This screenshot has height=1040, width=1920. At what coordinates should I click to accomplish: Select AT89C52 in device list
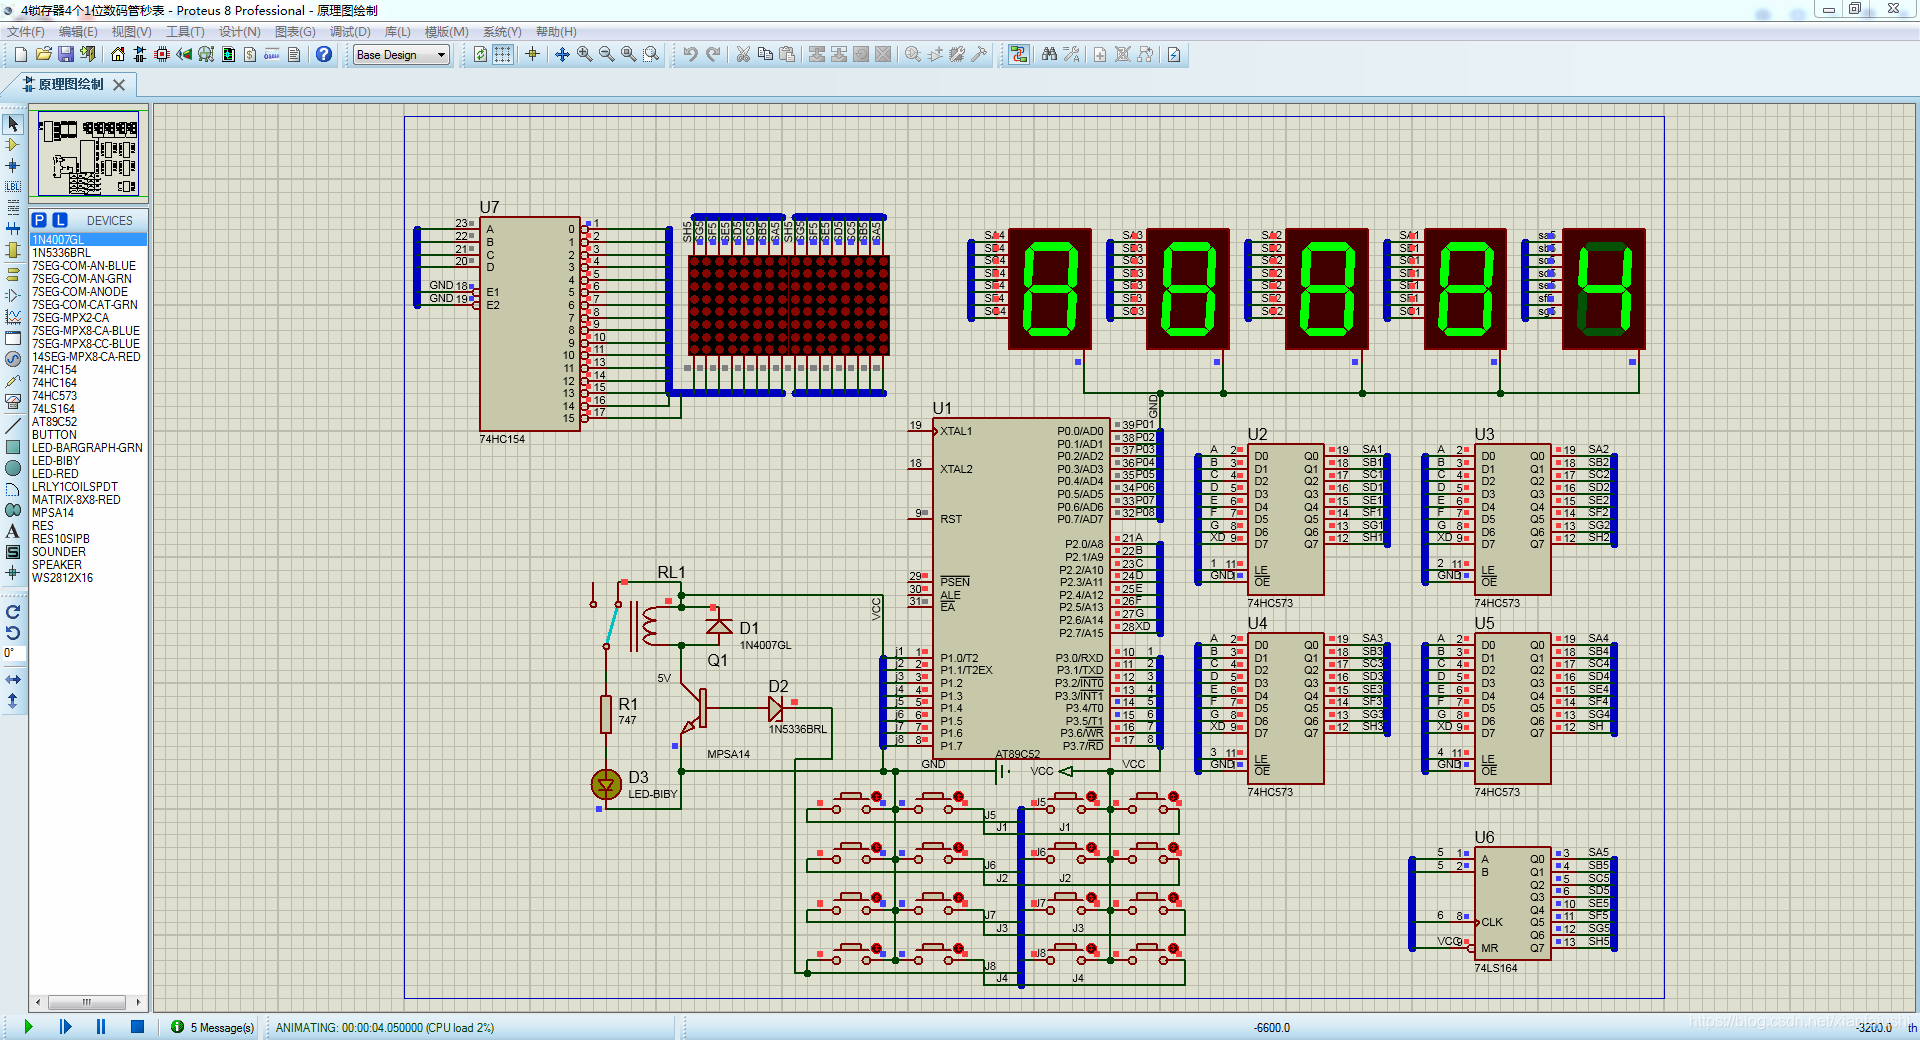click(88, 422)
